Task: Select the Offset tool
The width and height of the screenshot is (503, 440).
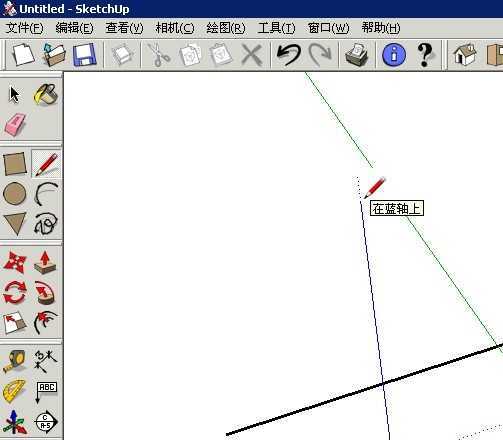Action: [x=46, y=322]
